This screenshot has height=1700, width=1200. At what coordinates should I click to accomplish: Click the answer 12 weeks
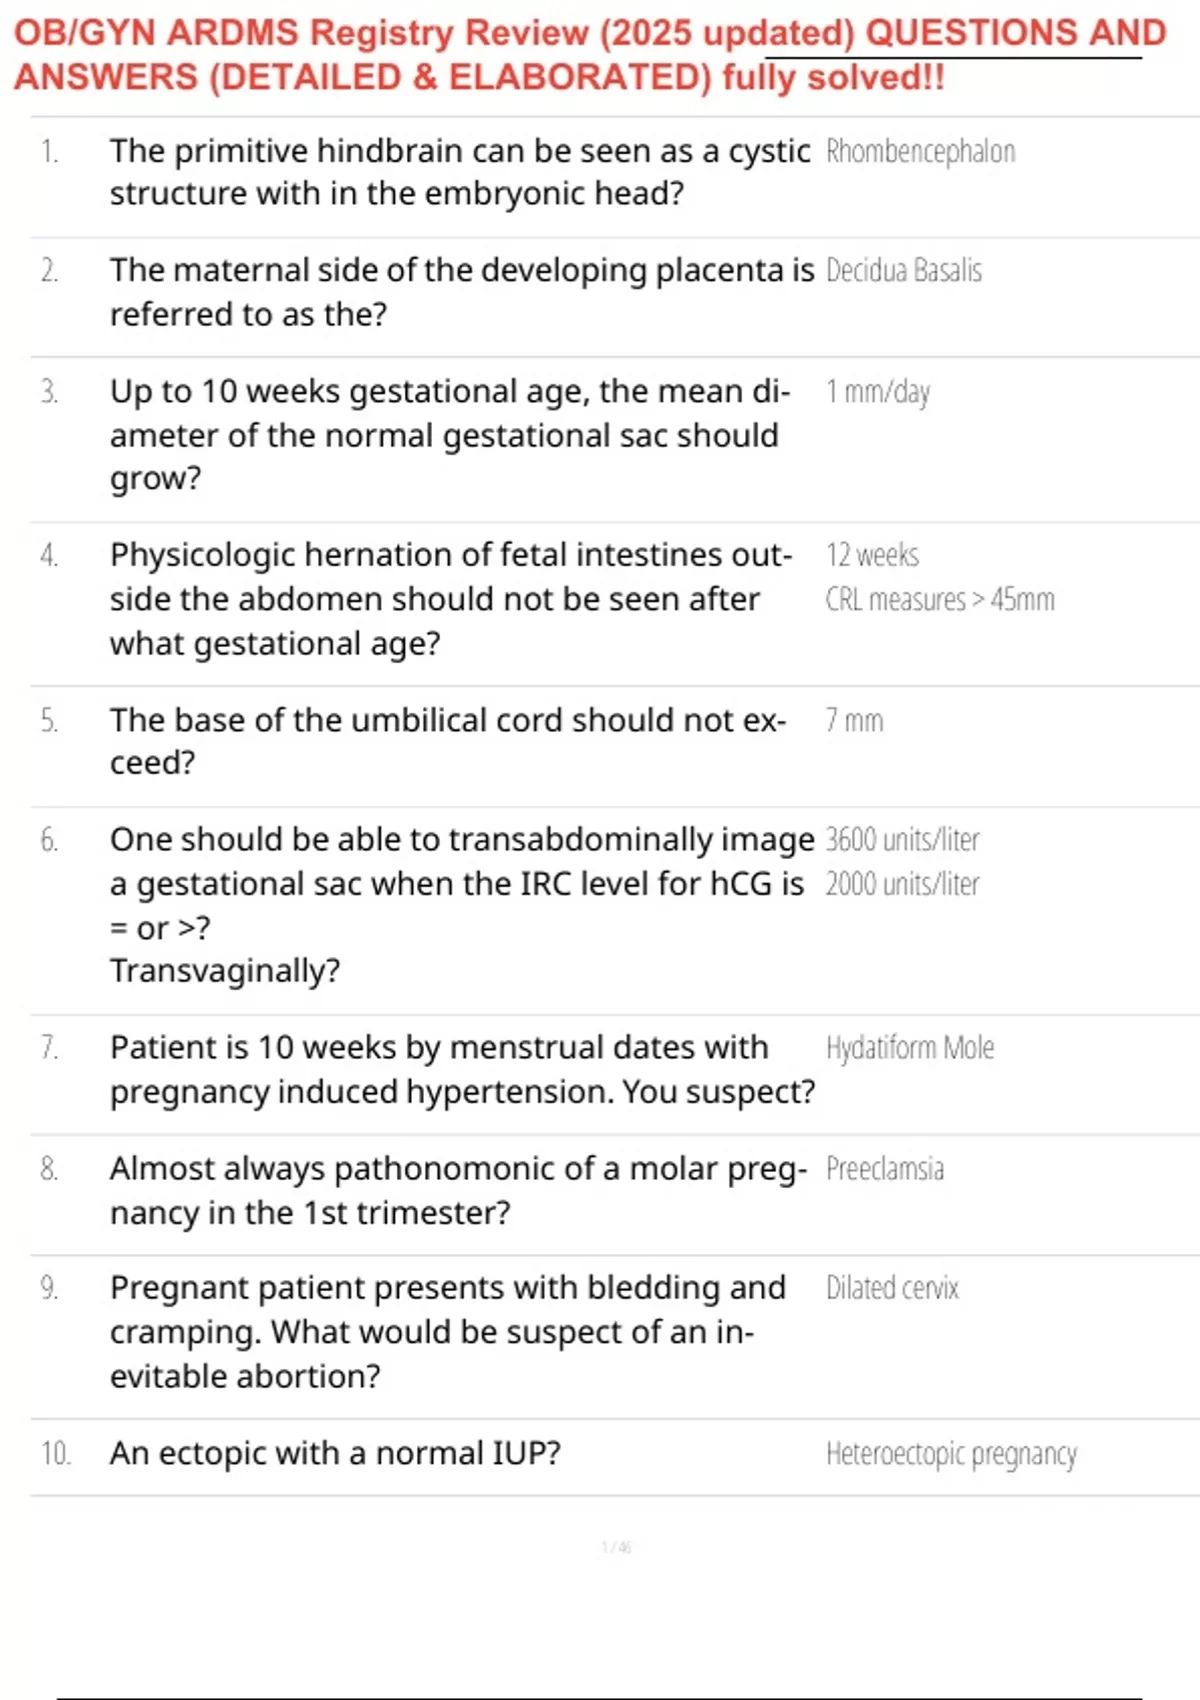point(872,555)
